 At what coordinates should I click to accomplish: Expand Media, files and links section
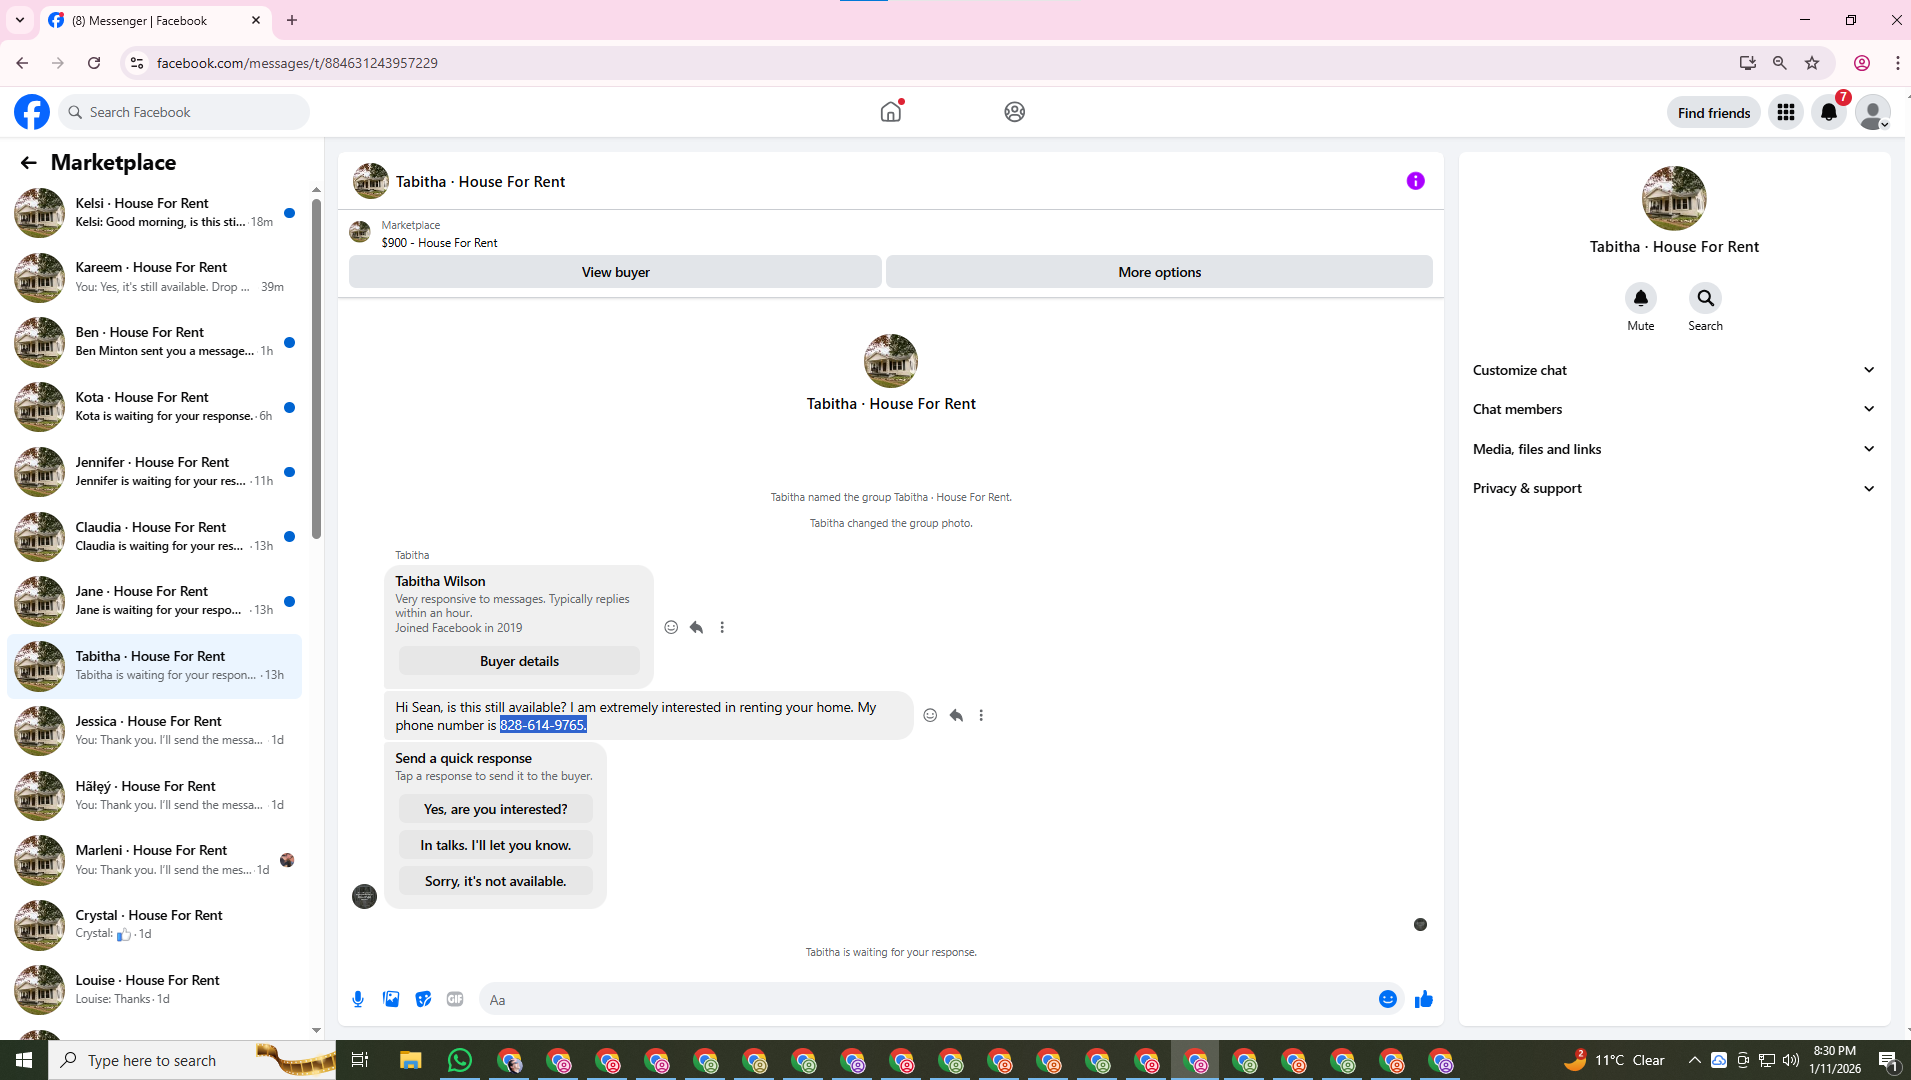click(1673, 449)
